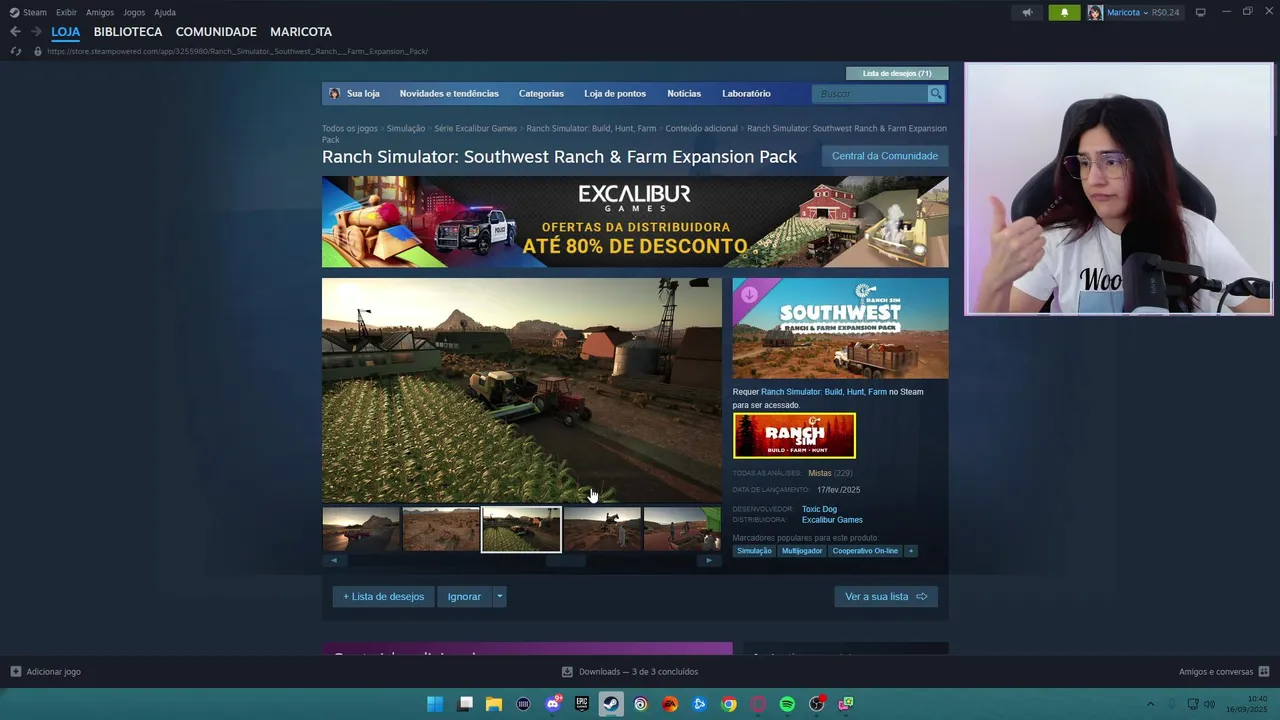Screen dimensions: 1280x720
Task: Switch to the BIBLIOTECA tab
Action: pos(128,32)
